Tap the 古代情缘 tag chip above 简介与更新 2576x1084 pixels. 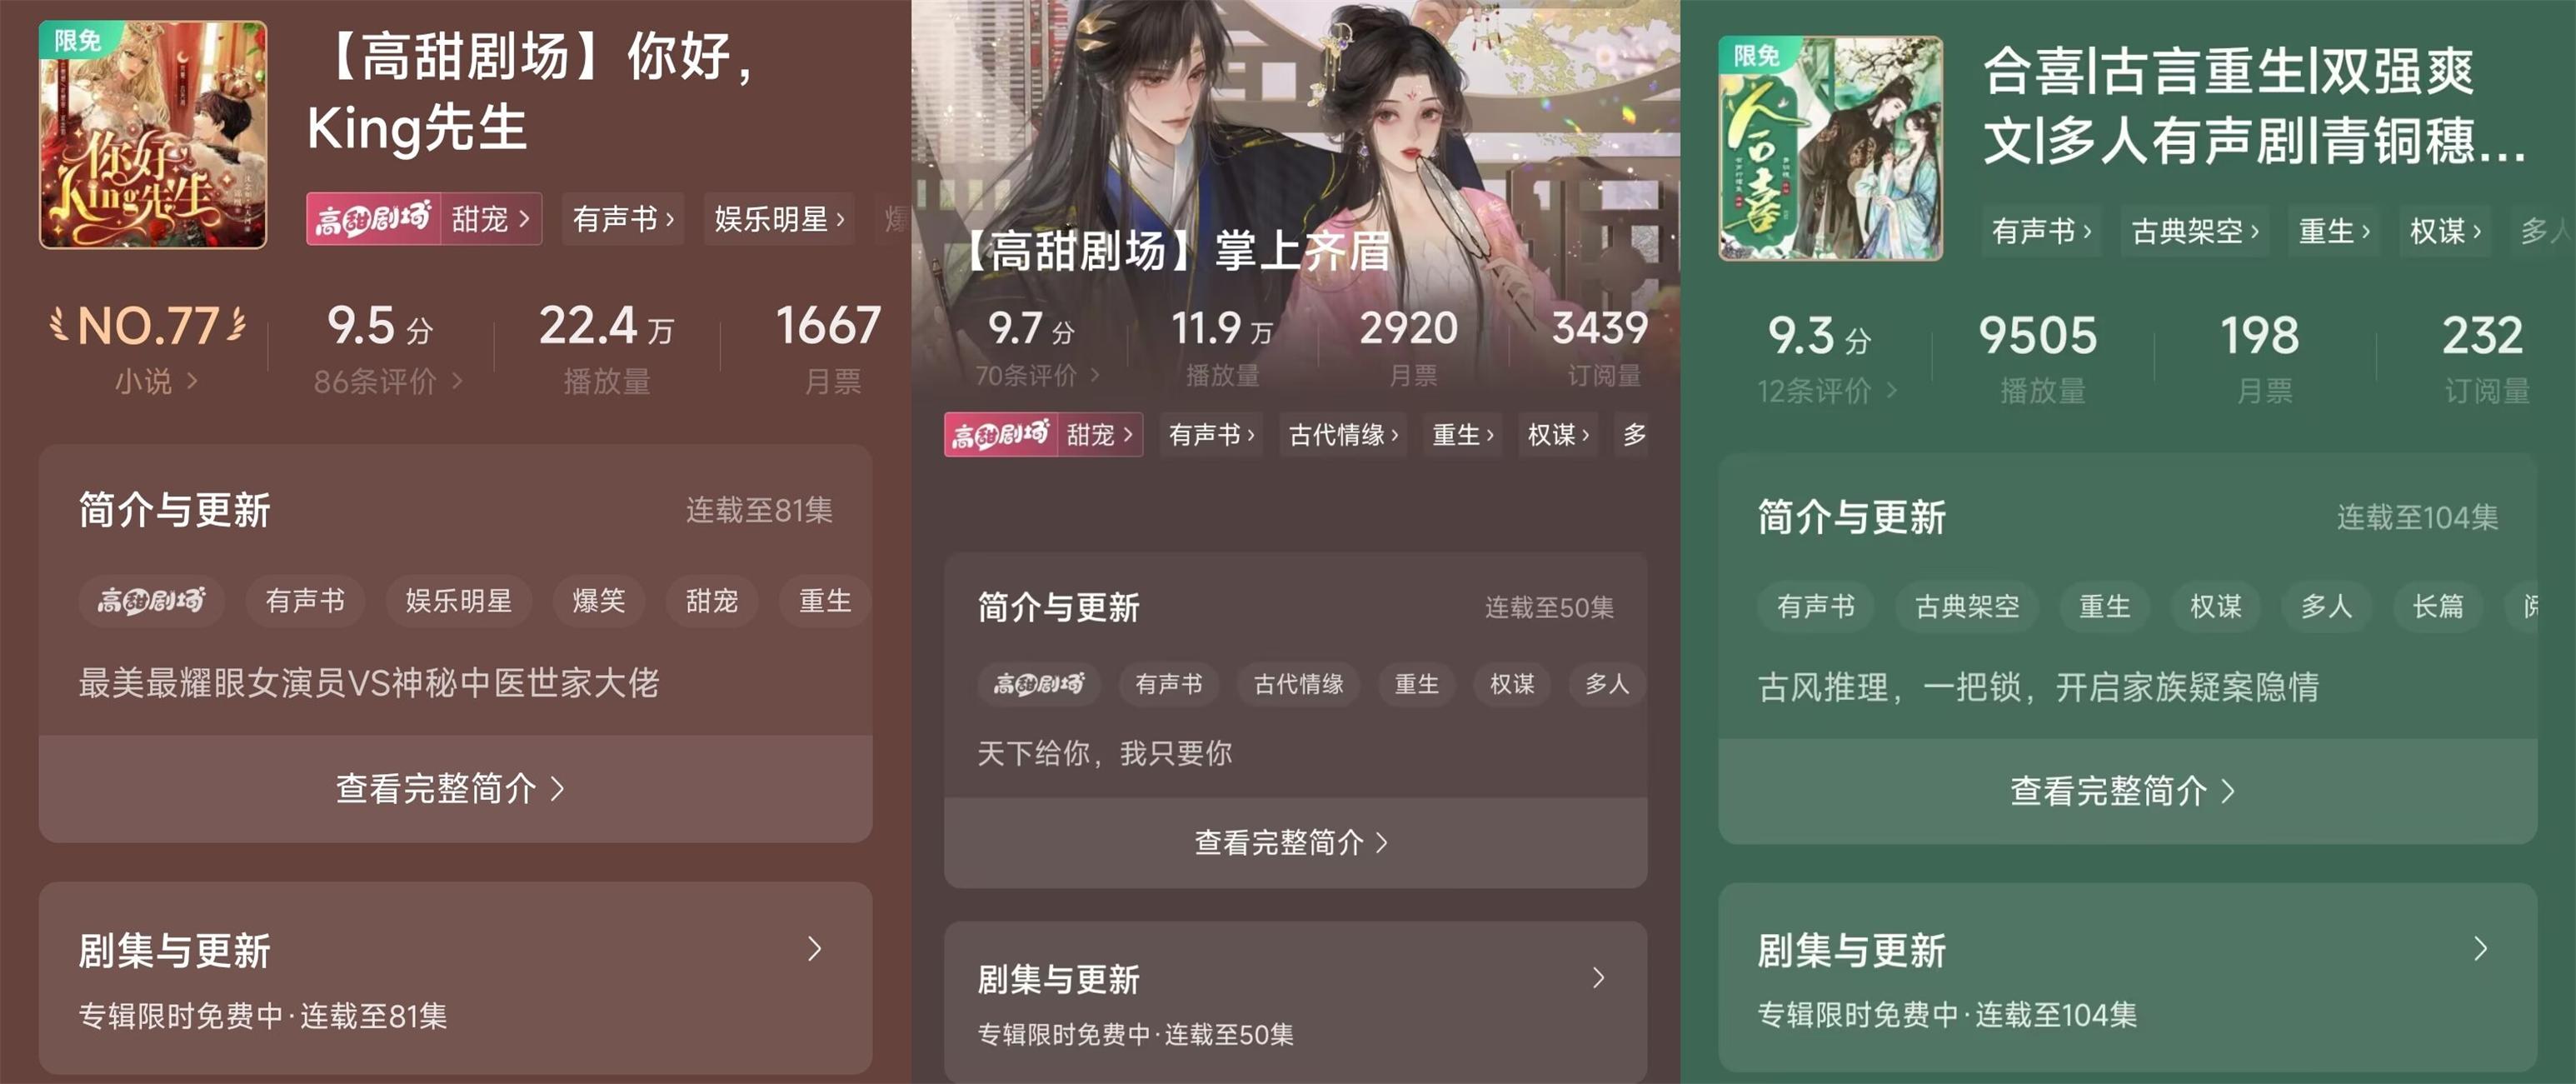point(1343,435)
